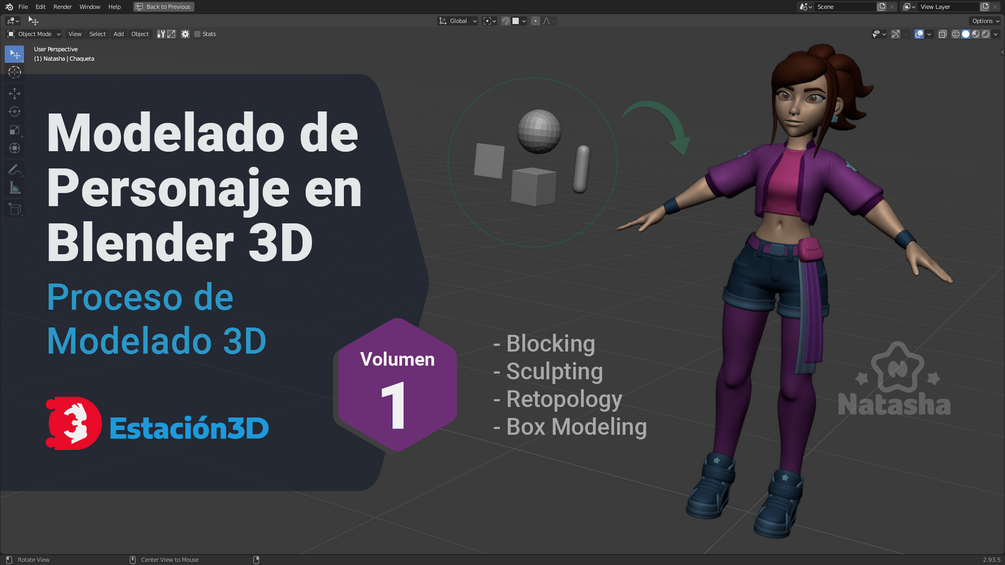1005x565 pixels.
Task: Activate the Scale tool
Action: click(x=14, y=130)
